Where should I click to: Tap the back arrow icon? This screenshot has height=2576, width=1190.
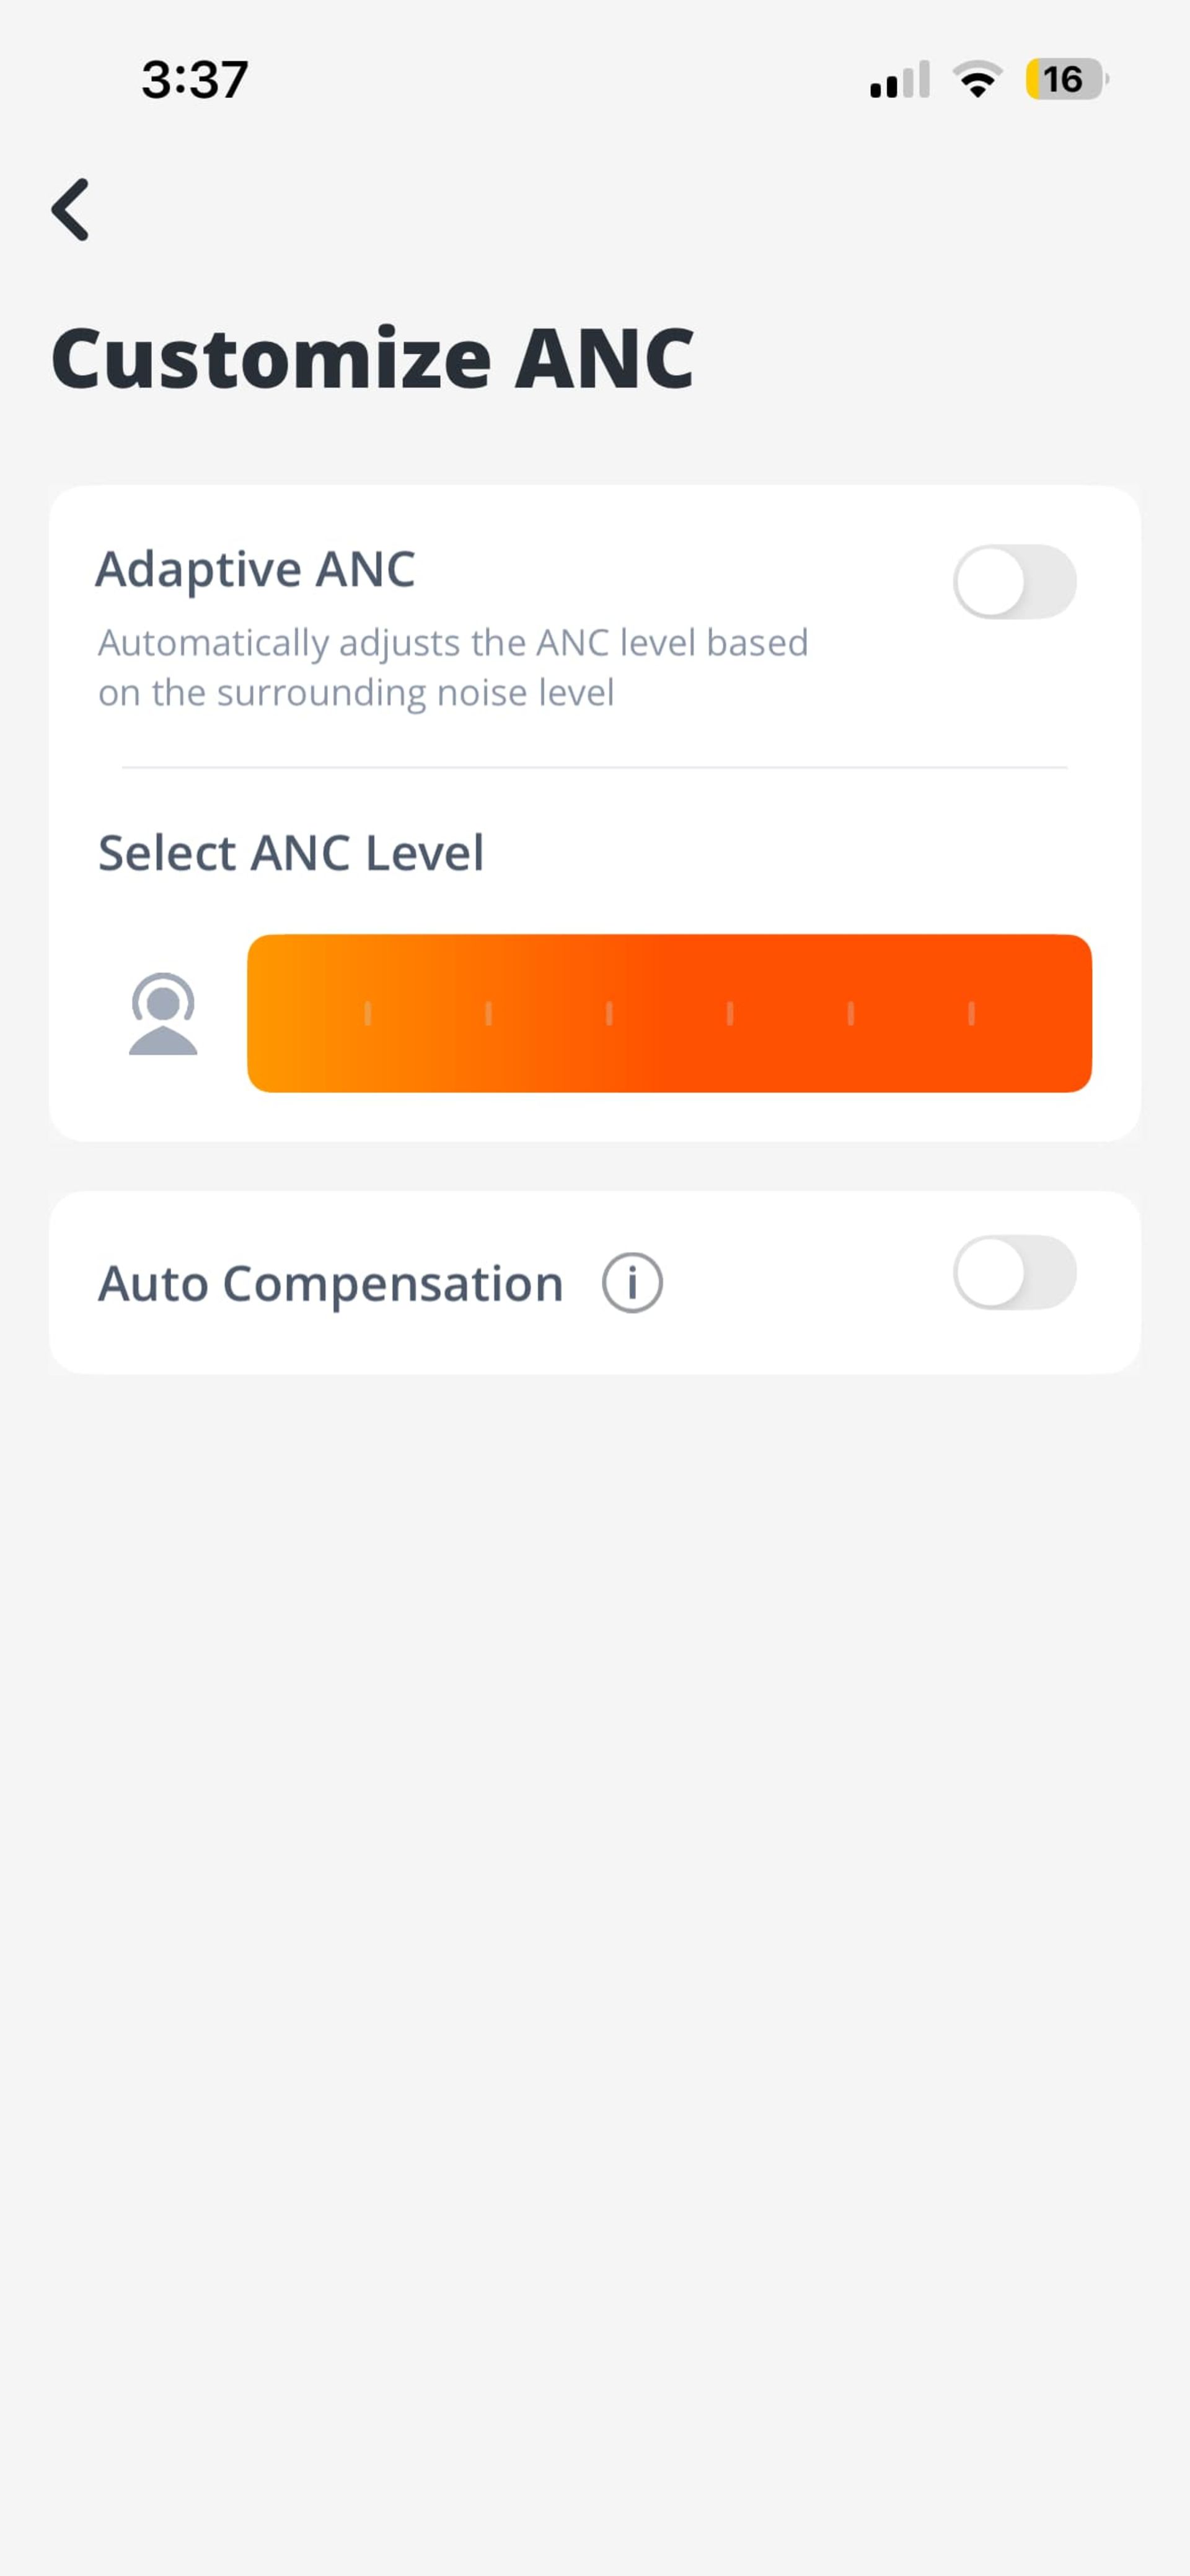tap(71, 210)
